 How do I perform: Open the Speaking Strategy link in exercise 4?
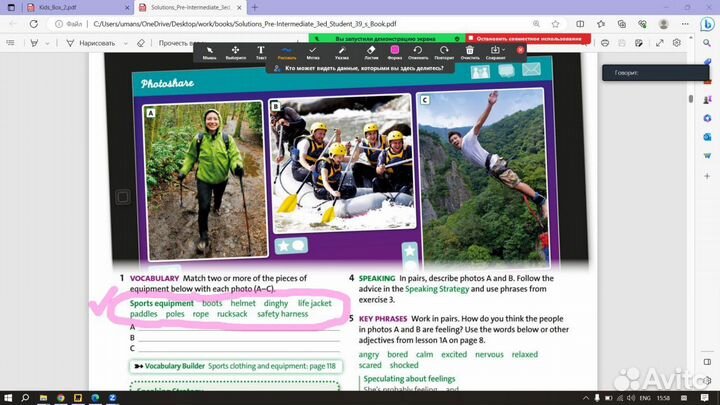click(x=437, y=289)
